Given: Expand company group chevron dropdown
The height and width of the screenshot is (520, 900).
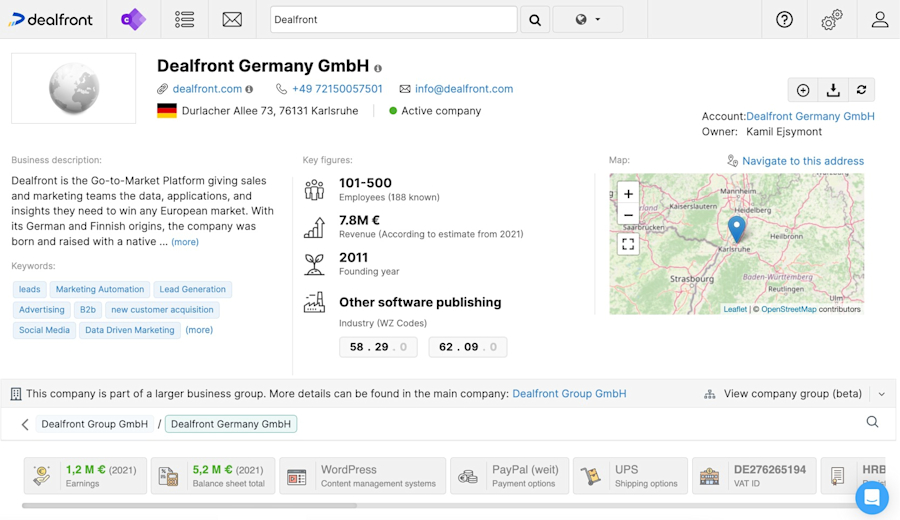Looking at the screenshot, I should (x=882, y=394).
